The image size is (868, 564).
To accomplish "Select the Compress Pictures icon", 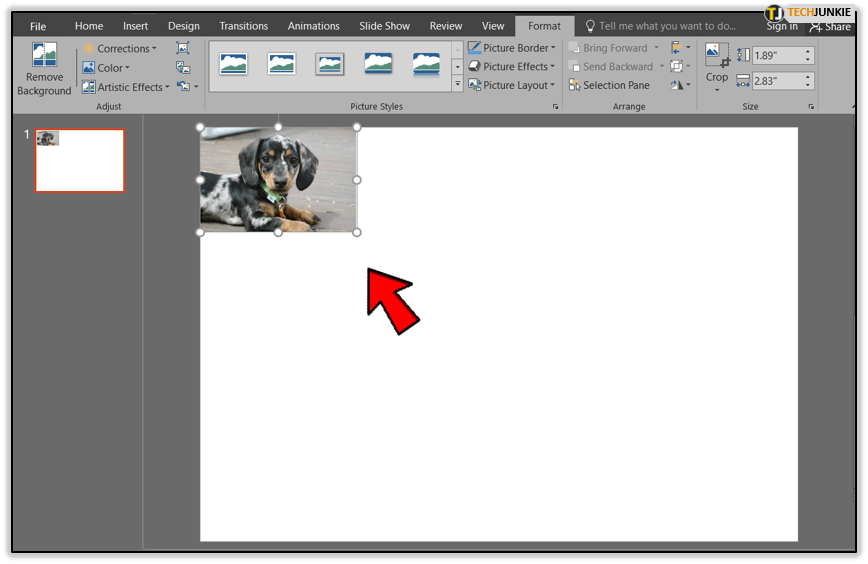I will 183,48.
